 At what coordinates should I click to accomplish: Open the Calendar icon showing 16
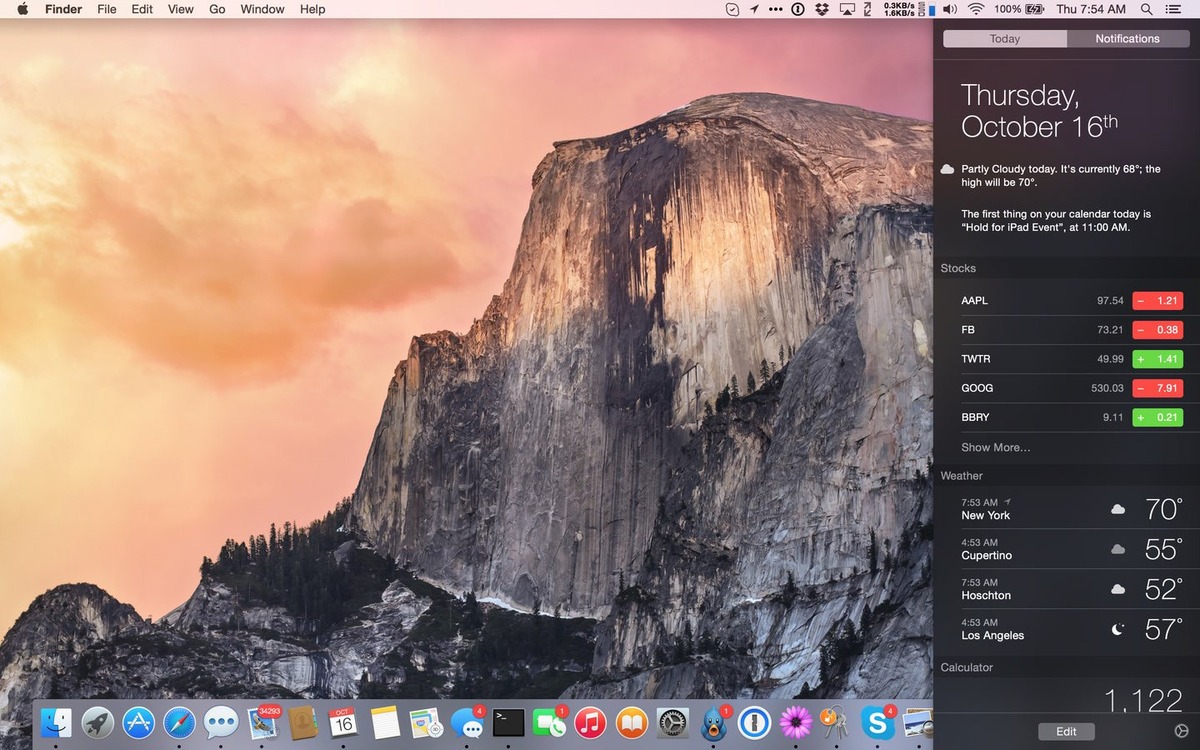tap(344, 722)
